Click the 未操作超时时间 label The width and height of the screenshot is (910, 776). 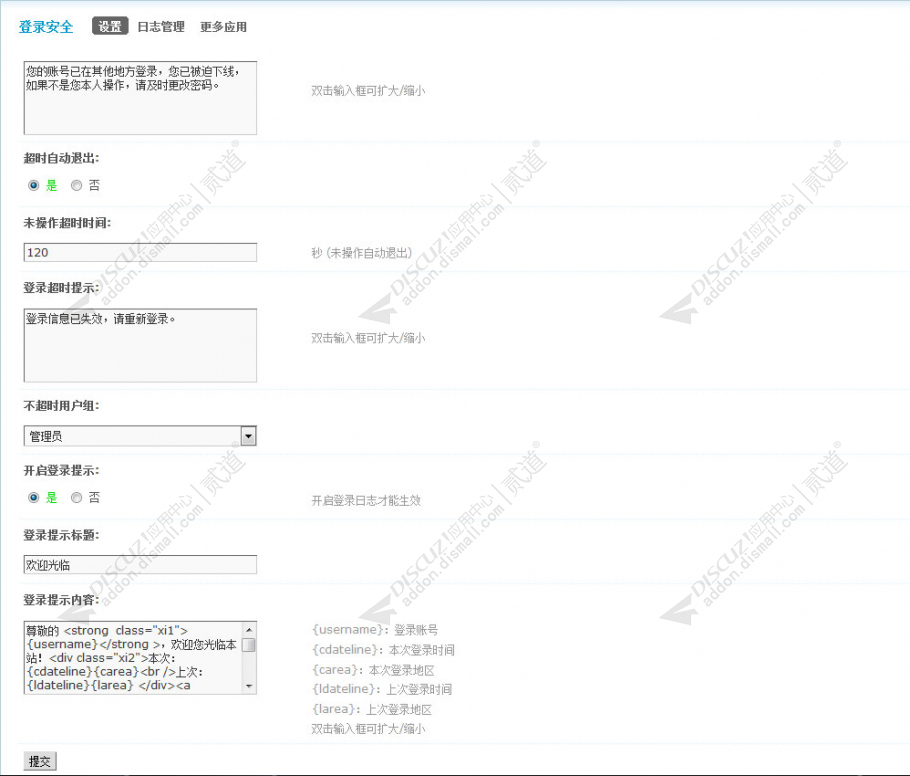(x=67, y=223)
